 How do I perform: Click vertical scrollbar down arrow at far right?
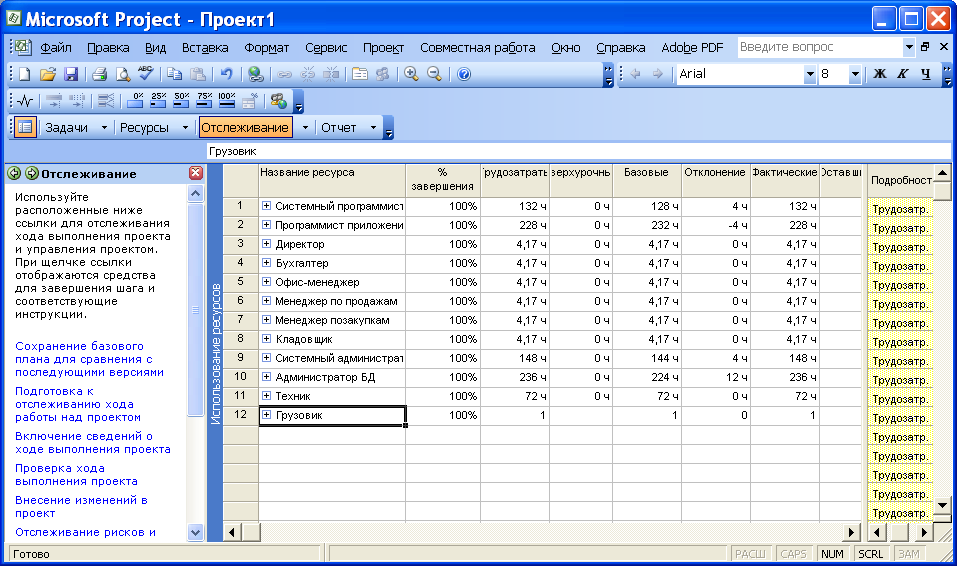(942, 505)
